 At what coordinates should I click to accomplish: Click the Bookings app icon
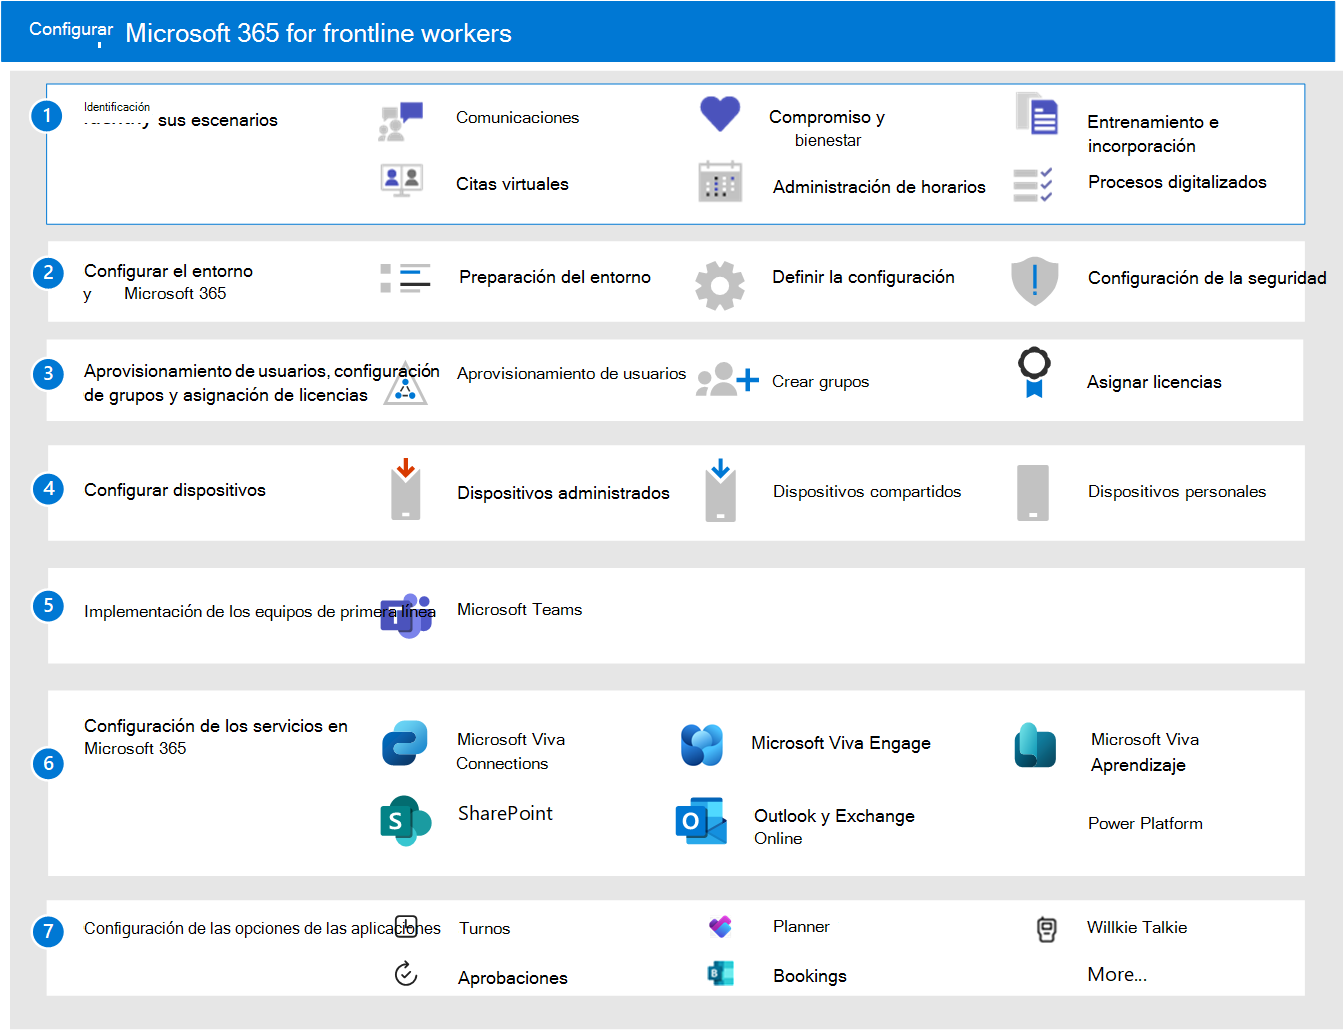point(720,973)
